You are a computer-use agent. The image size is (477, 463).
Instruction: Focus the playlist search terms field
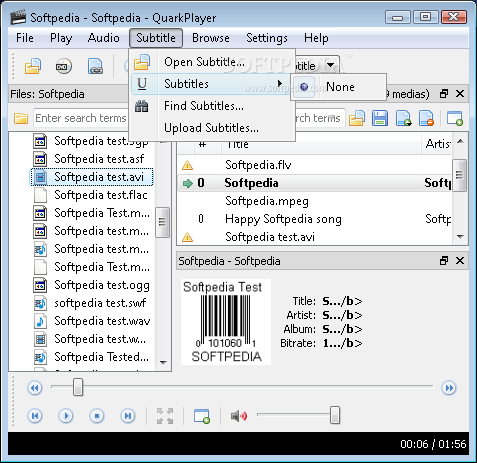319,118
